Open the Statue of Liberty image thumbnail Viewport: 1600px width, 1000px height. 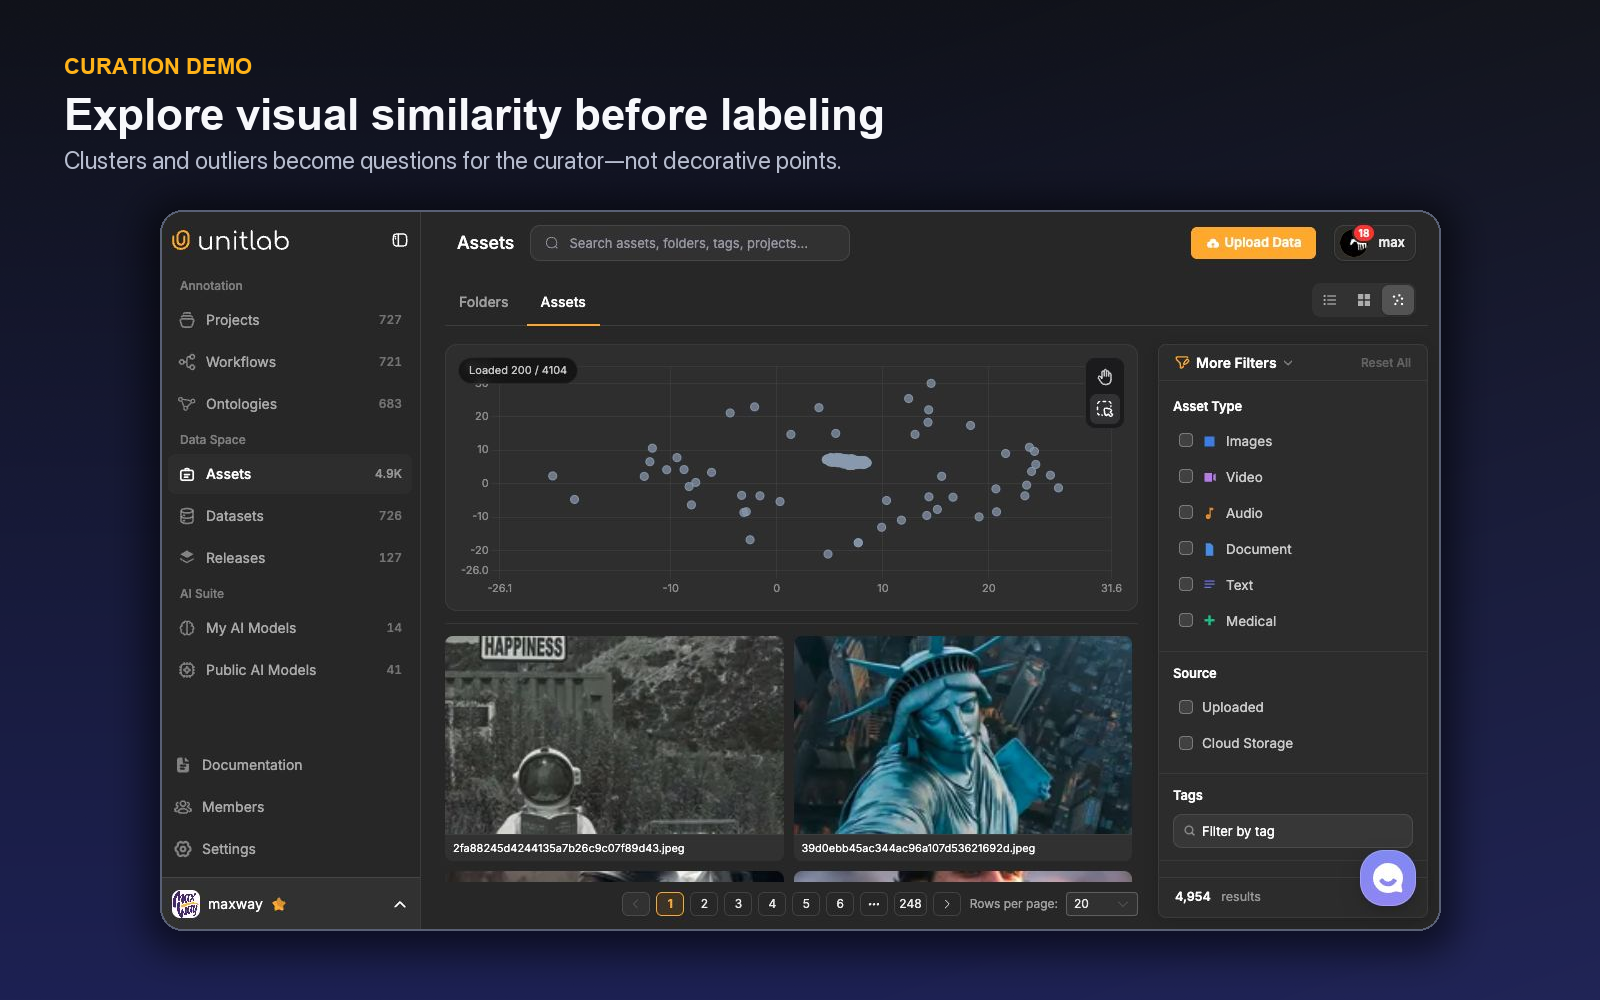click(963, 735)
